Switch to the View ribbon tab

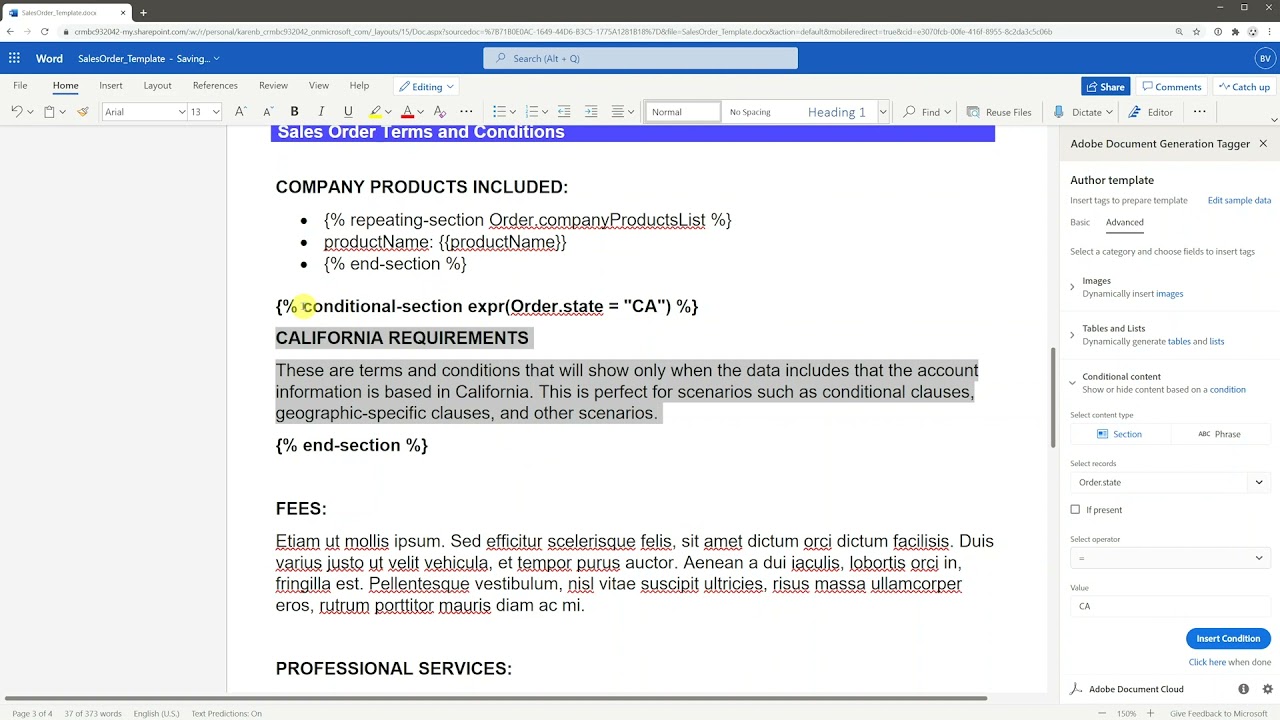pos(319,86)
